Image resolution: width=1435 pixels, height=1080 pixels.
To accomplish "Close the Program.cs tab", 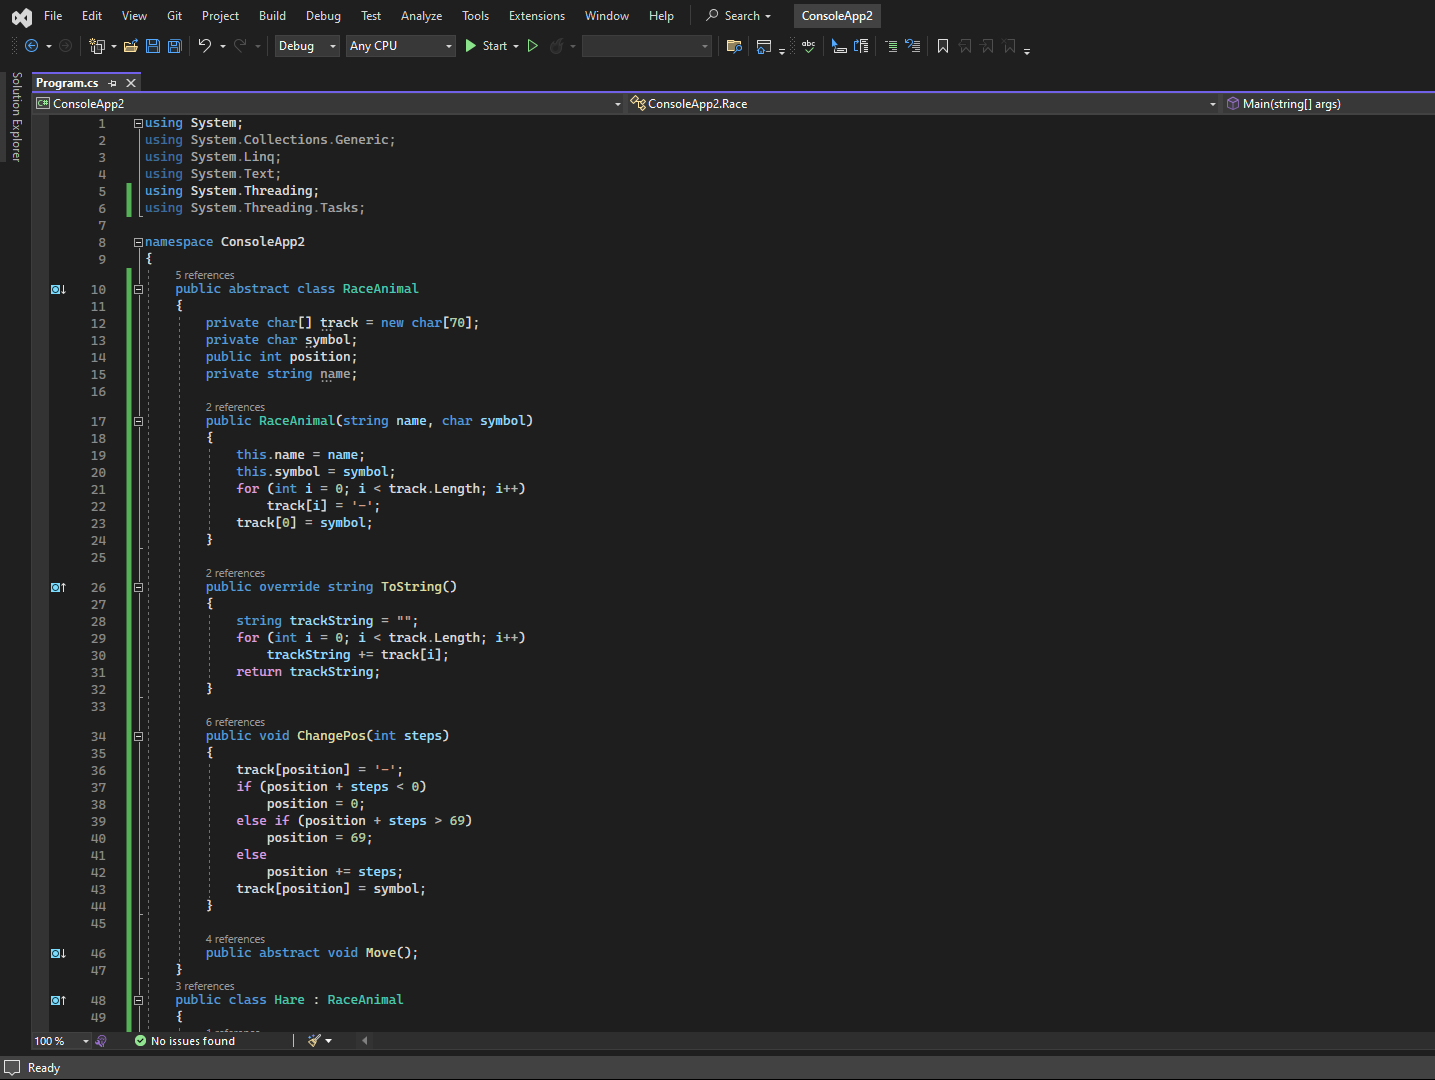I will [x=131, y=83].
